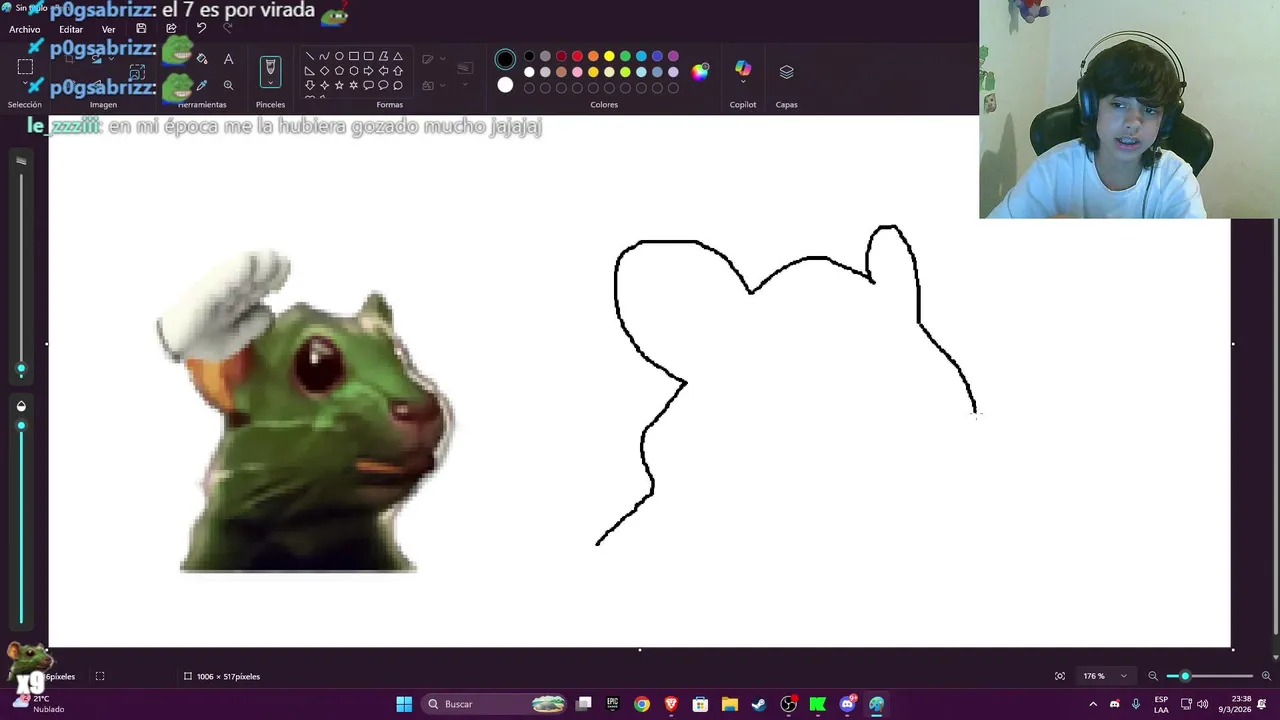Click the Copilot icon in the ribbon

(743, 68)
